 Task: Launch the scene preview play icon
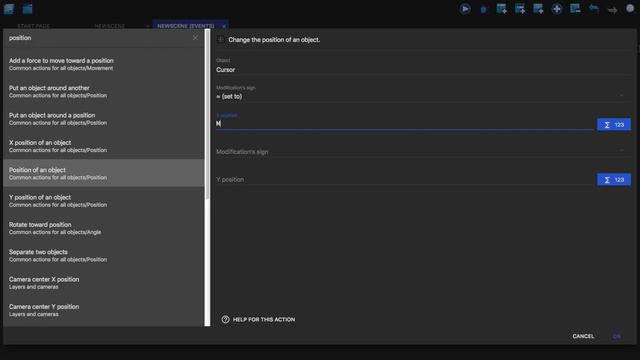coord(464,9)
